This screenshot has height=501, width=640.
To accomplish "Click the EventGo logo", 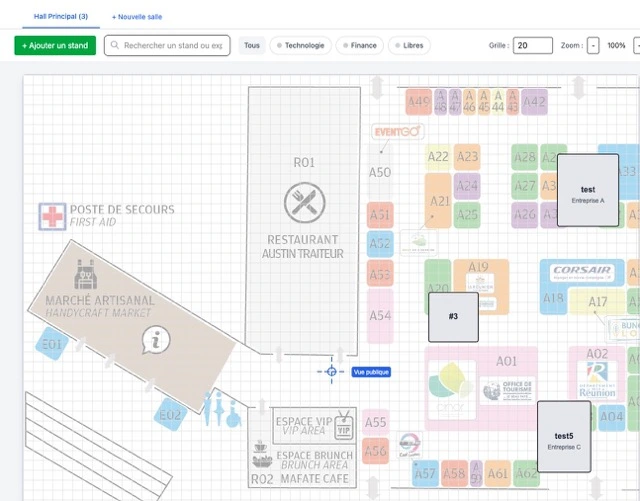I will click(398, 132).
